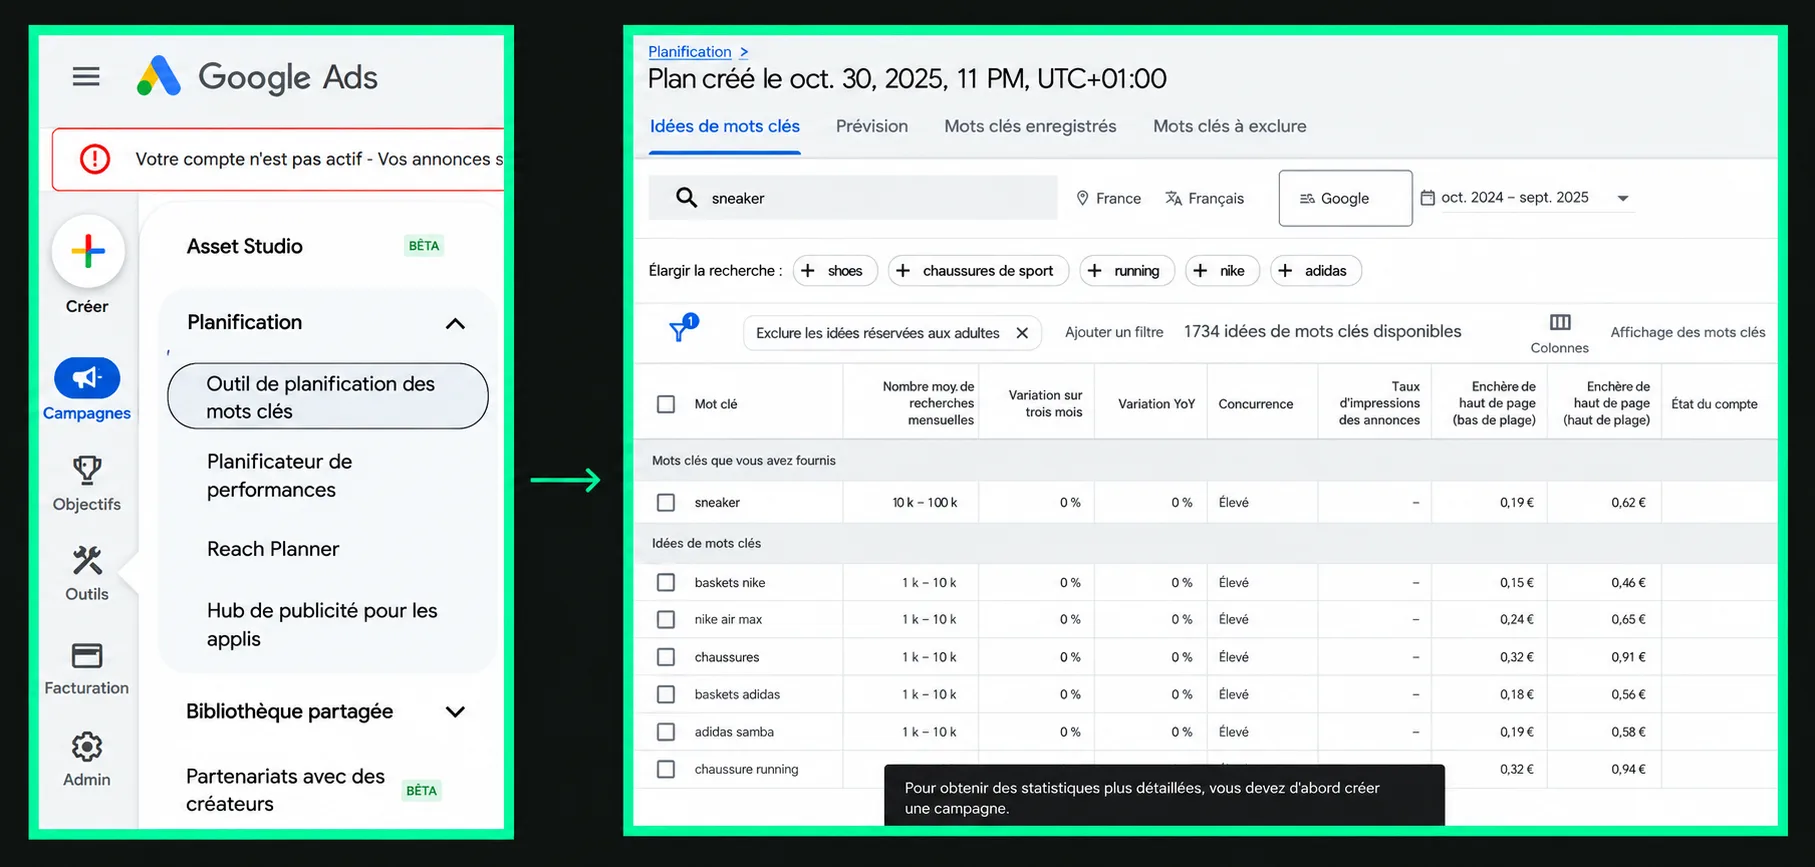Screen dimensions: 1815x867
Task: Switch to the Idées de mots clés tab
Action: point(725,126)
